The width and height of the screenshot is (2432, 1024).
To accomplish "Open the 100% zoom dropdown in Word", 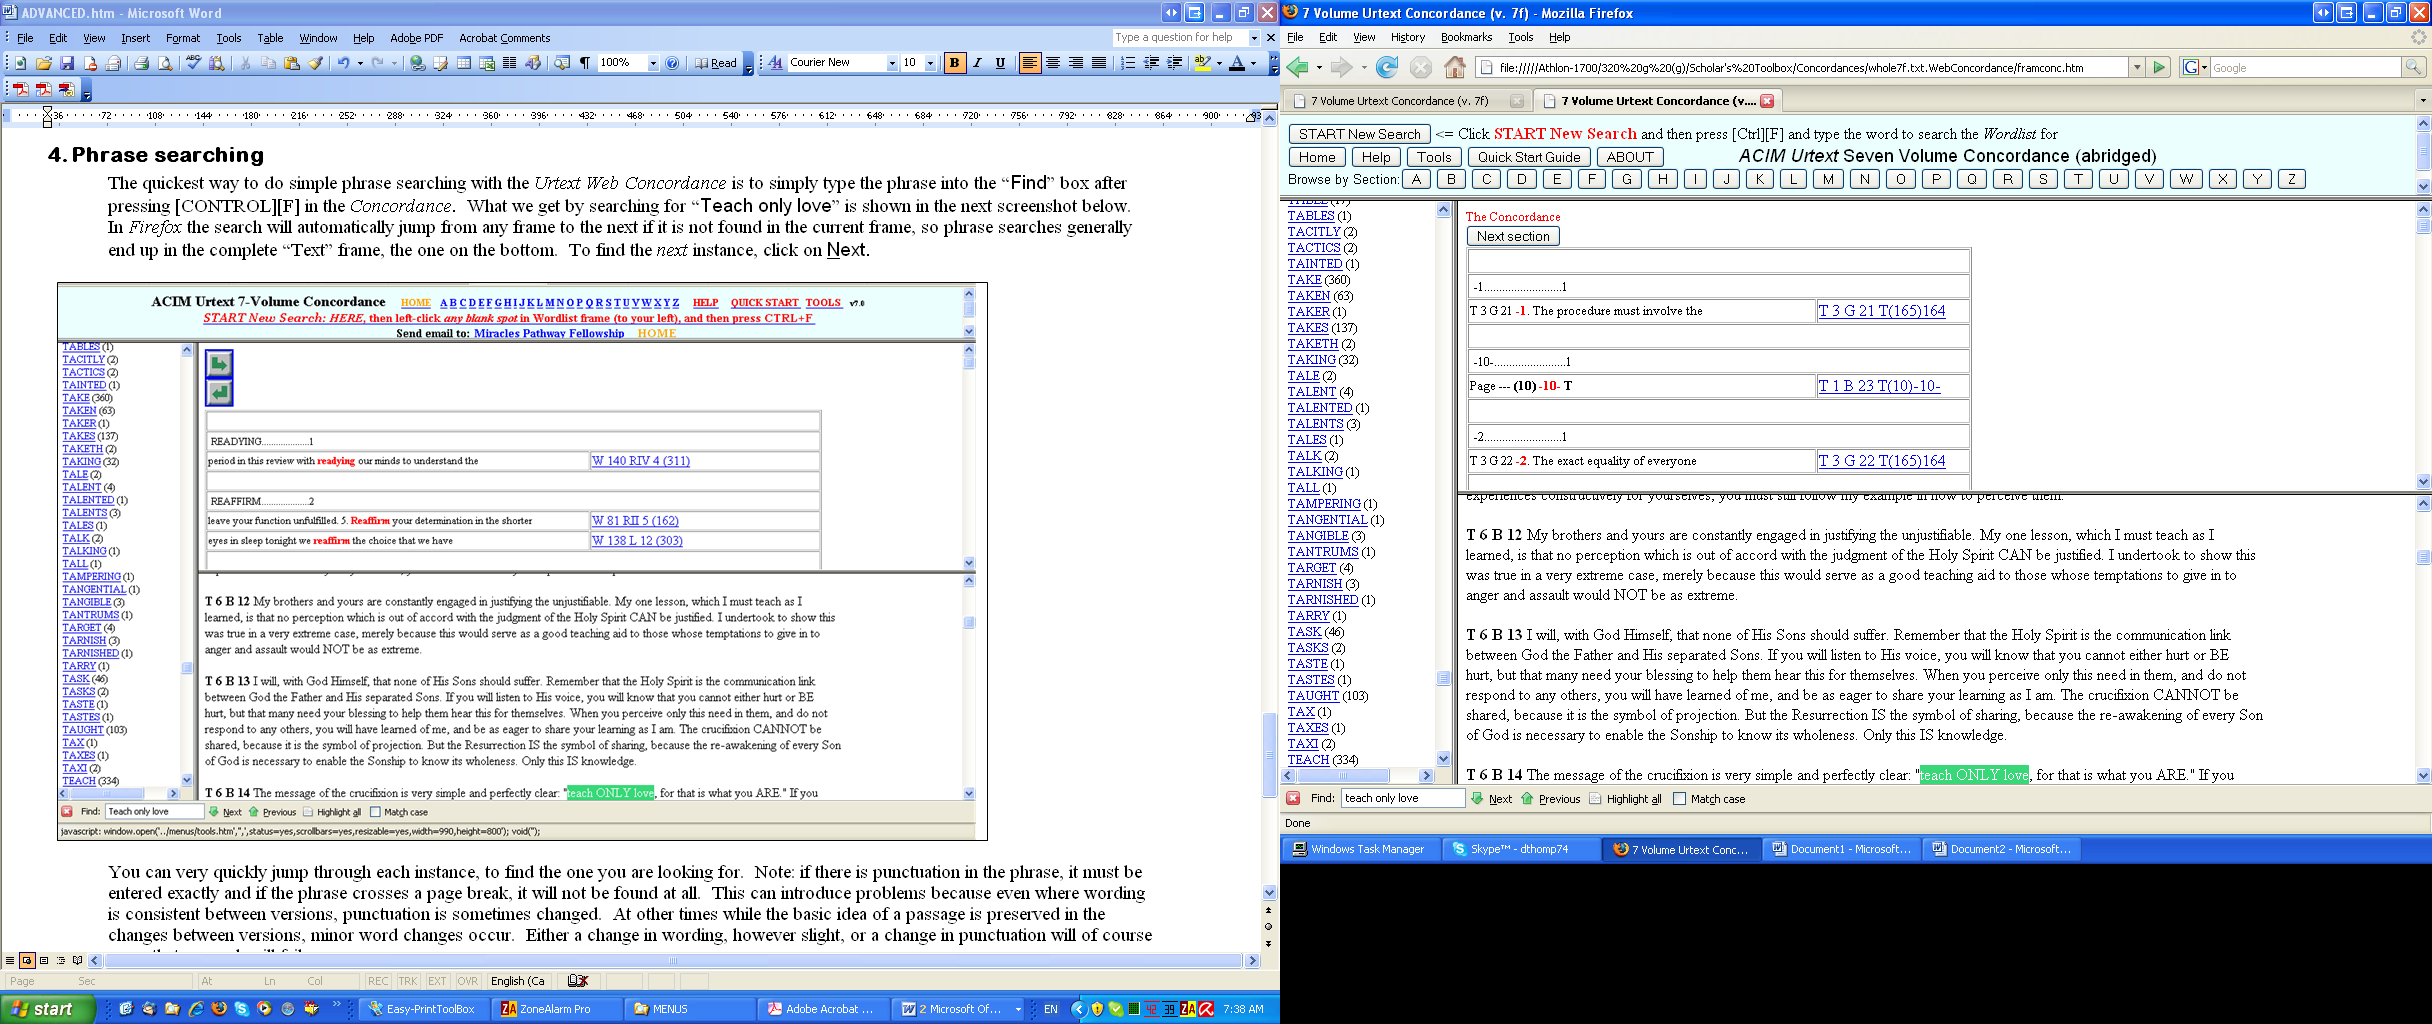I will (653, 63).
